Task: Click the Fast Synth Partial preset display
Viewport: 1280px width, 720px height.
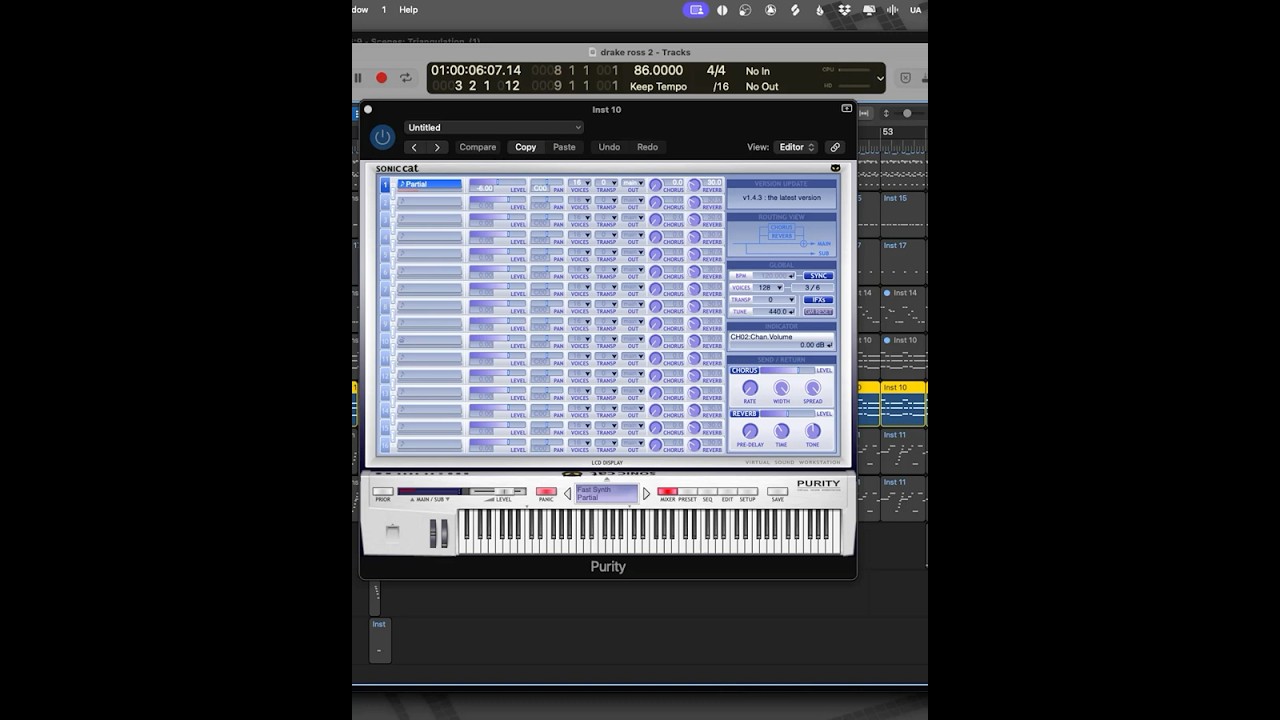Action: click(607, 494)
